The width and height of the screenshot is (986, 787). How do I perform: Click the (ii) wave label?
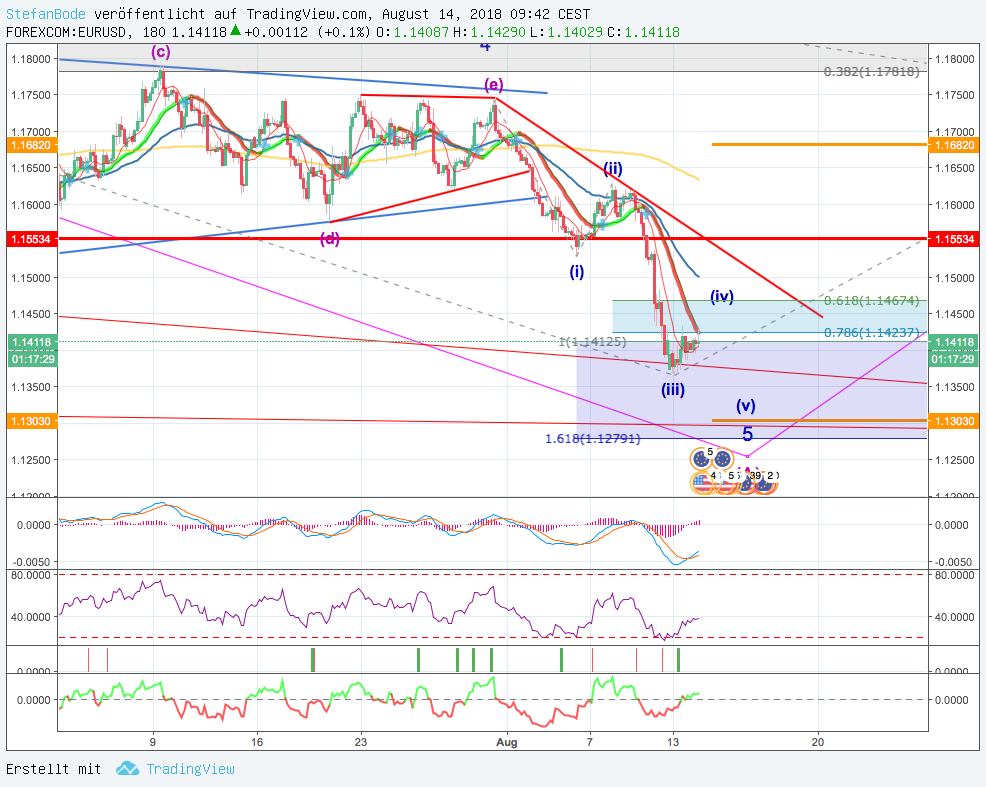[612, 168]
